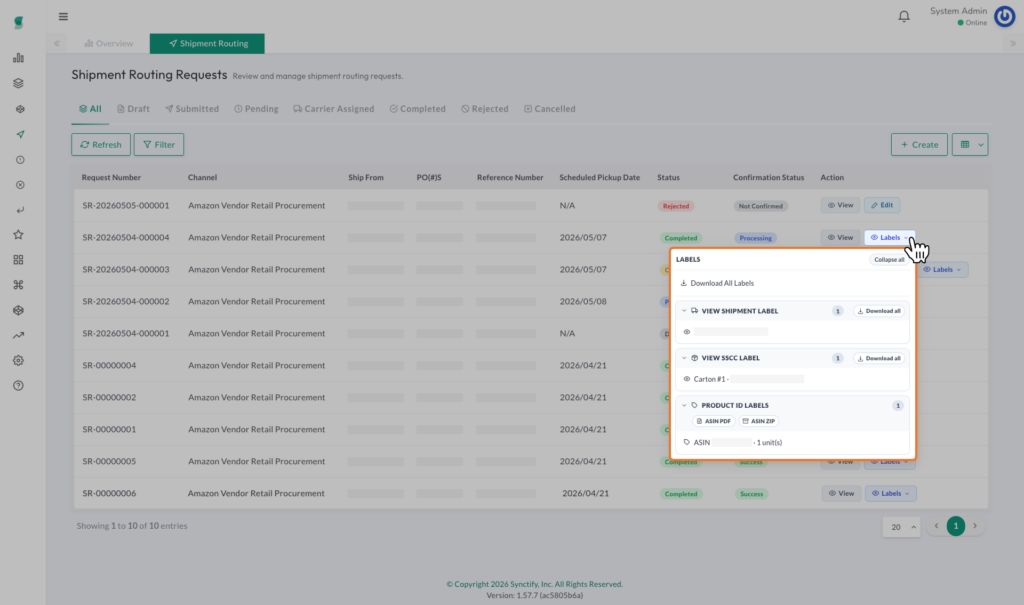Switch to the Overview tab
Image resolution: width=1024 pixels, height=605 pixels.
pyautogui.click(x=108, y=43)
